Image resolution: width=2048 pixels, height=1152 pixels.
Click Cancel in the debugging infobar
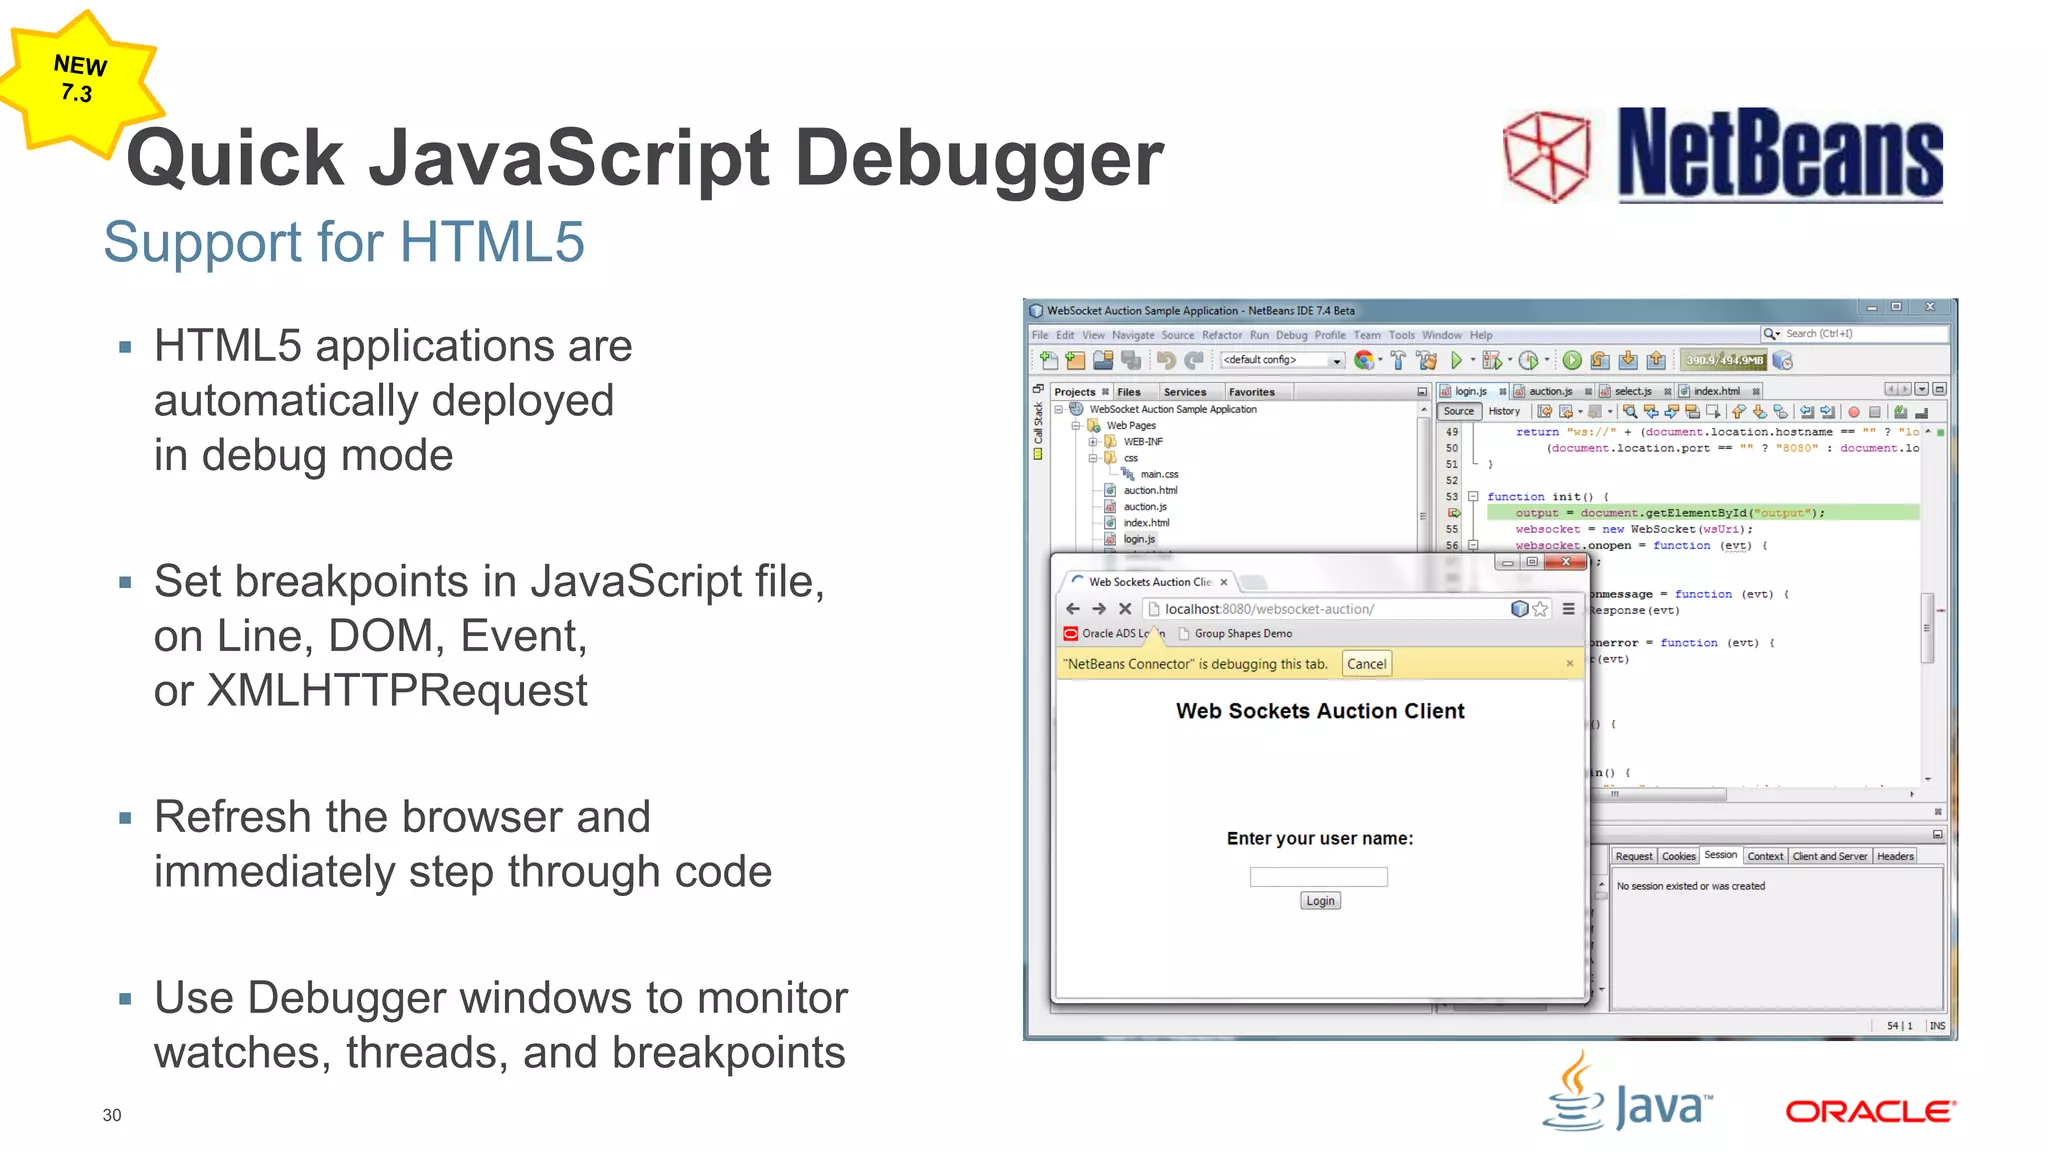tap(1366, 664)
